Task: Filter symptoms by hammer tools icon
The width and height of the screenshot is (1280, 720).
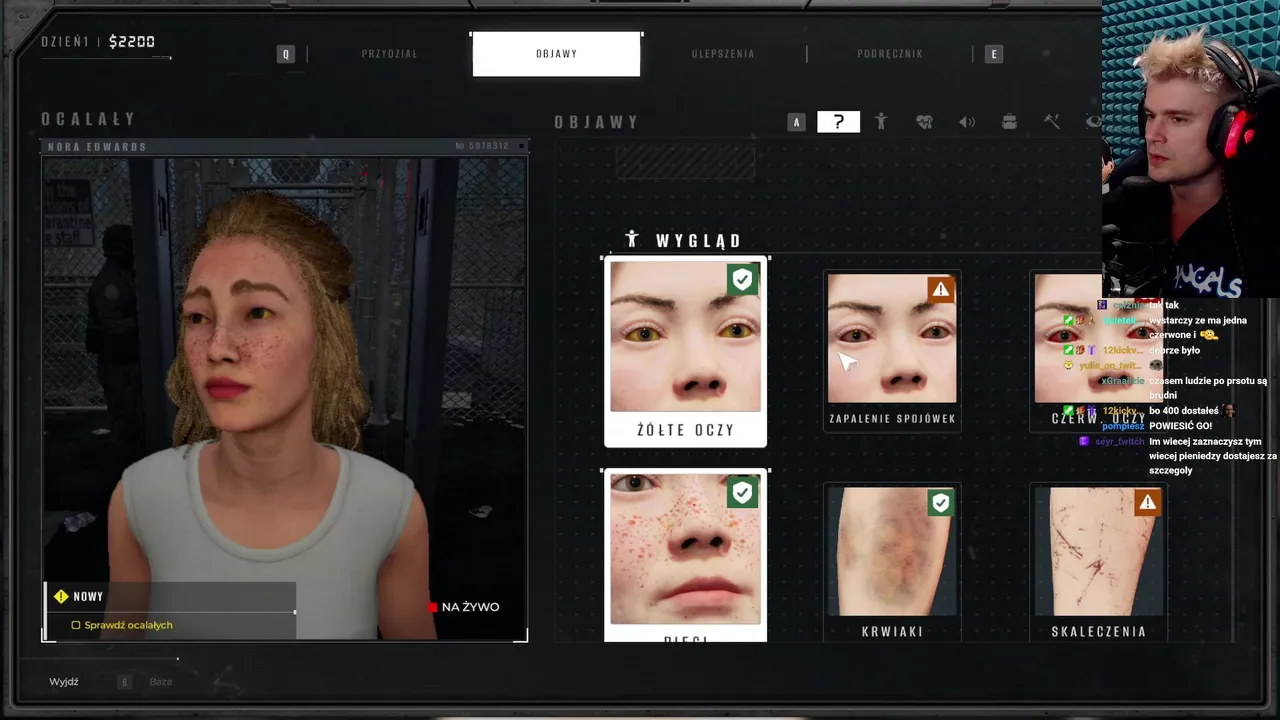Action: tap(1052, 122)
